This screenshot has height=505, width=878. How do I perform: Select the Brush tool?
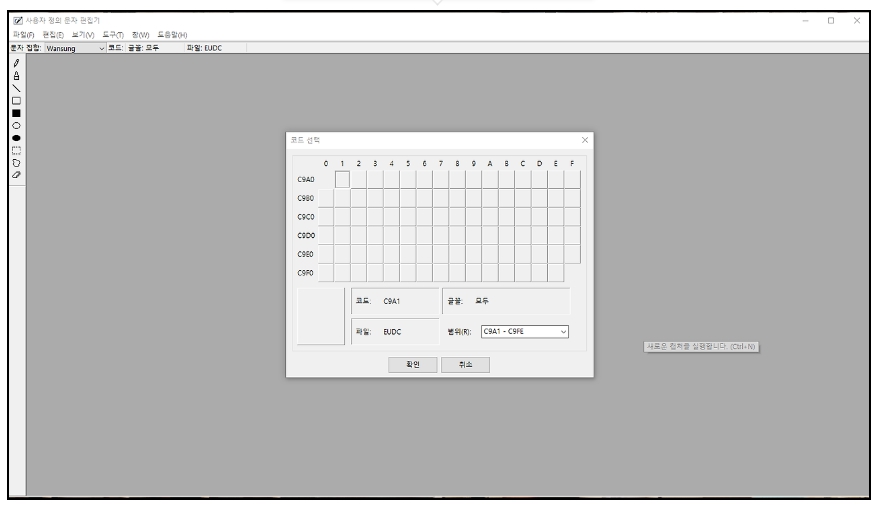(16, 76)
